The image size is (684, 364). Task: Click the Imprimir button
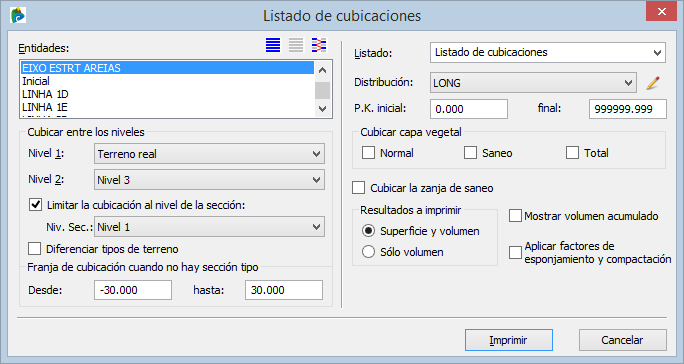(509, 340)
